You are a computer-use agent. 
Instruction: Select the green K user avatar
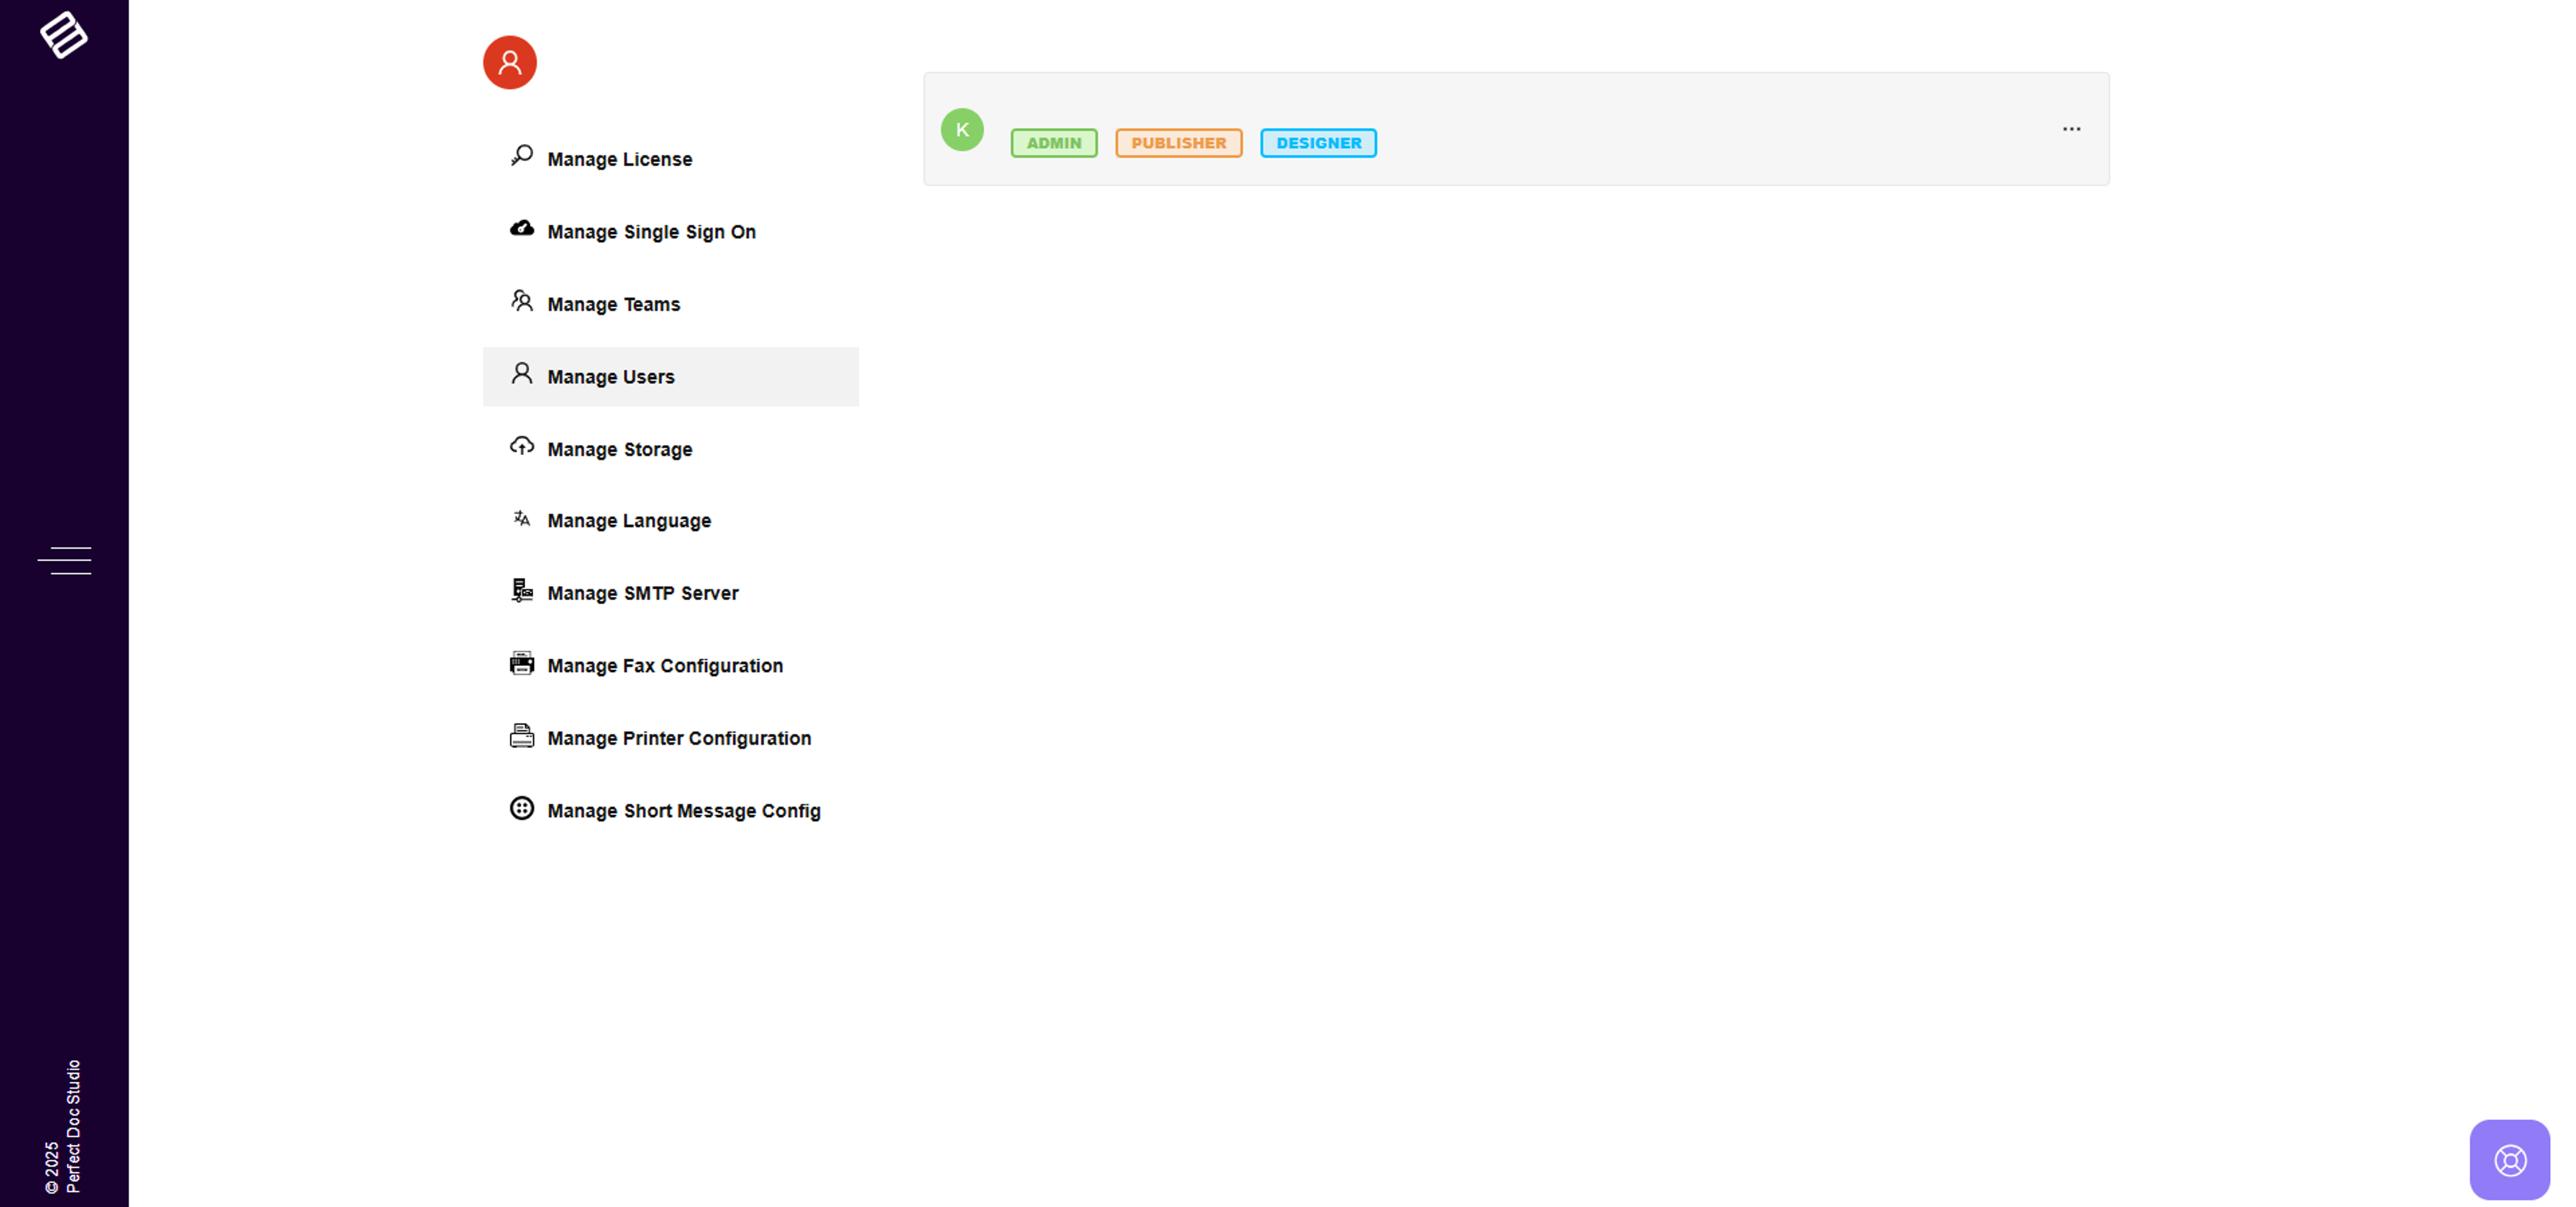coord(962,130)
